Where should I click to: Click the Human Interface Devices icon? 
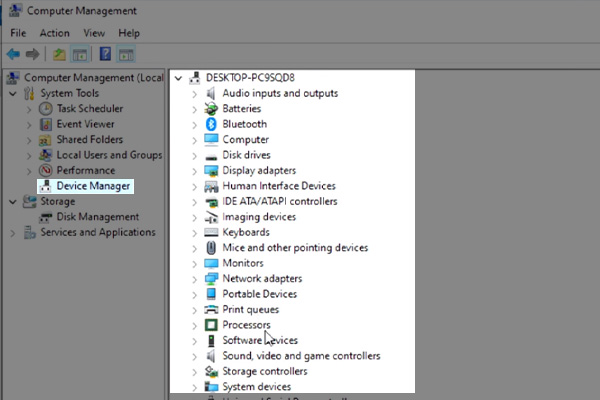(211, 186)
